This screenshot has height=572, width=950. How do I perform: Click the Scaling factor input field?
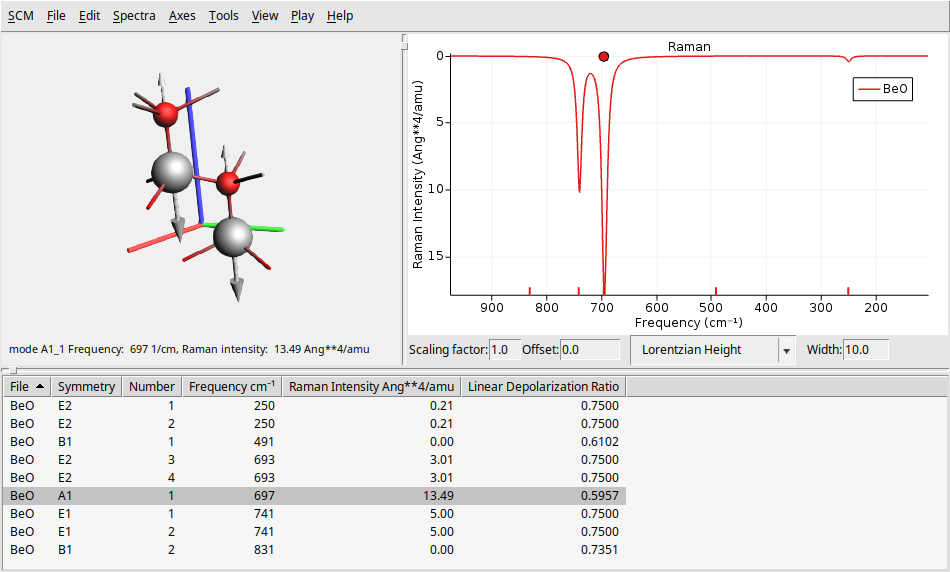(504, 350)
